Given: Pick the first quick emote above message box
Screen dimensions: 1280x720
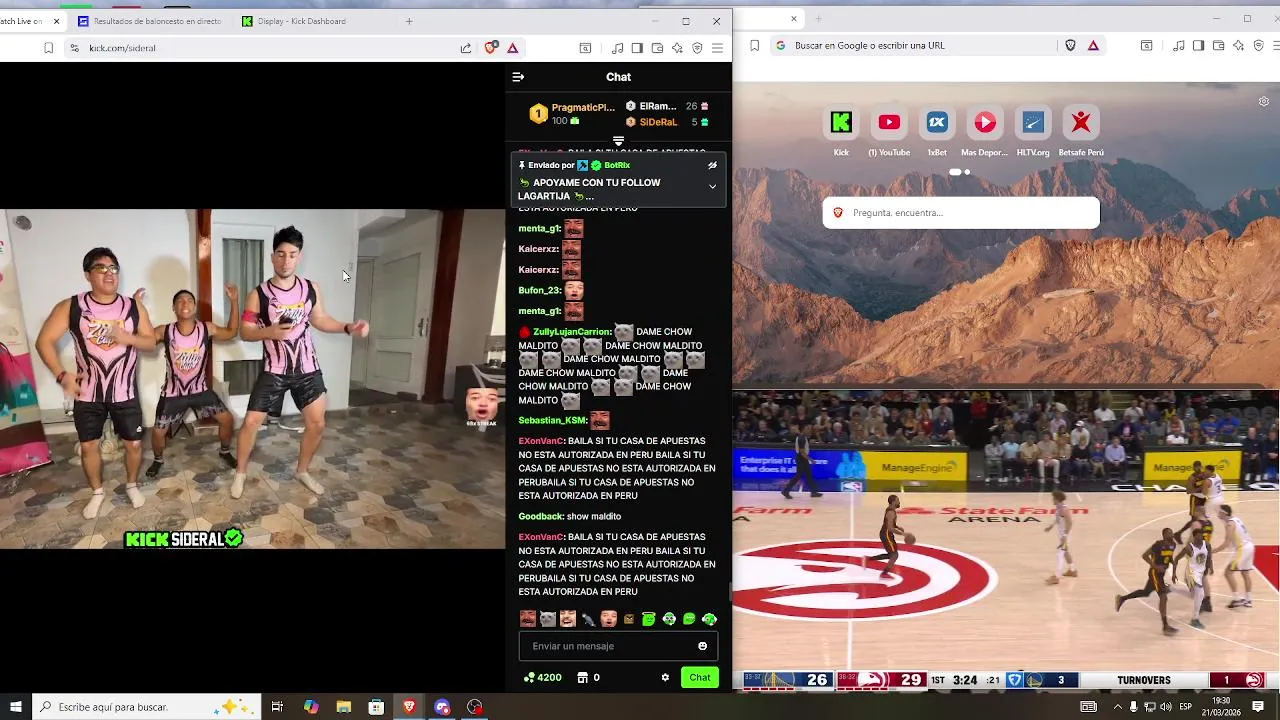Looking at the screenshot, I should point(528,619).
